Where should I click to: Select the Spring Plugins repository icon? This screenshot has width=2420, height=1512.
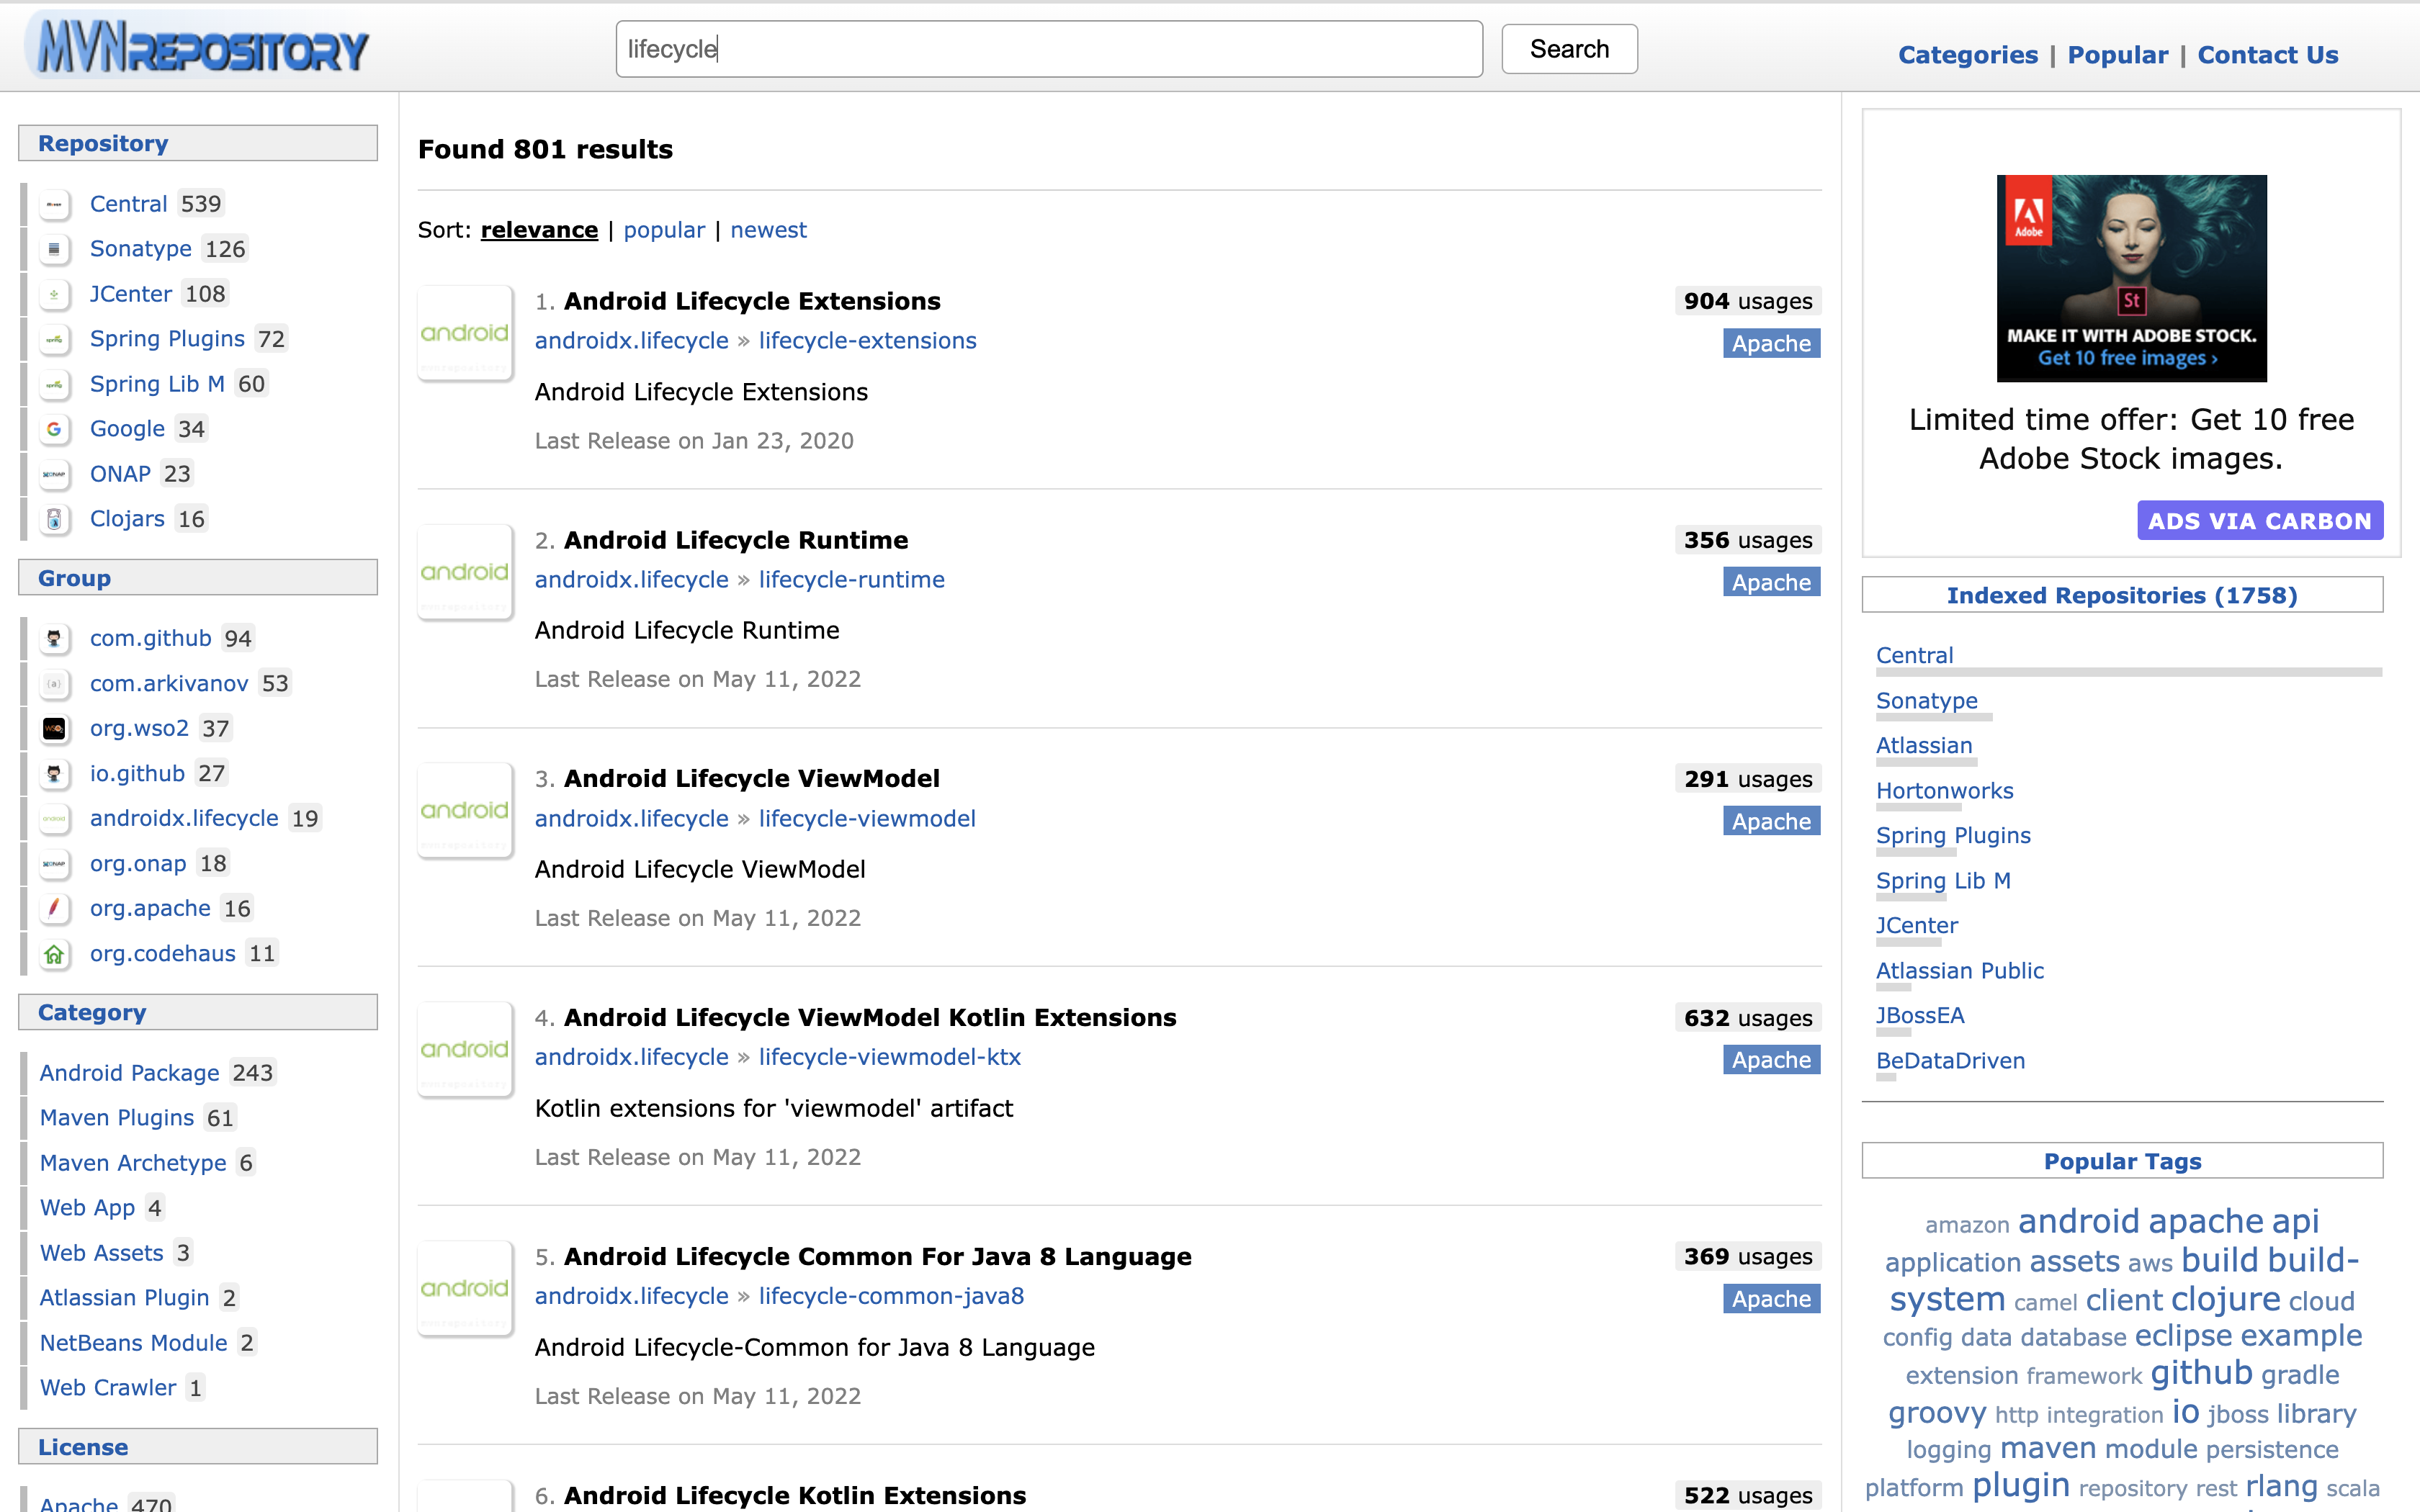pos(54,338)
